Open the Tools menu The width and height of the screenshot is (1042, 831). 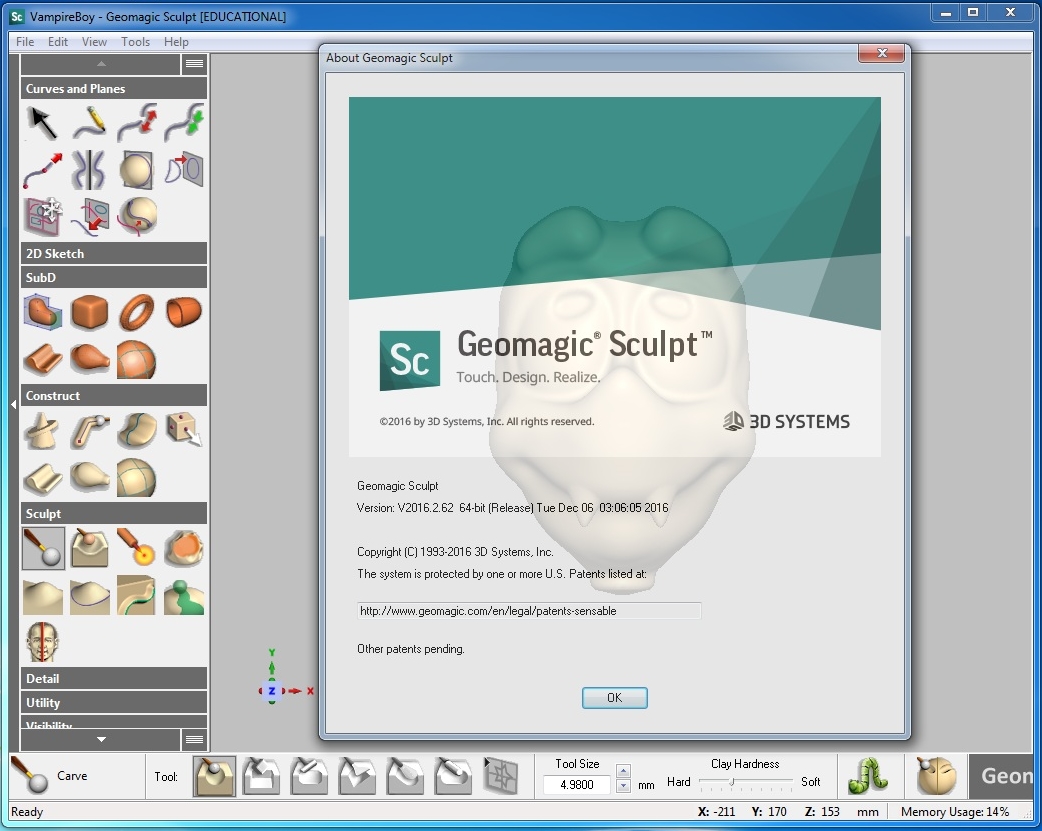click(x=136, y=42)
